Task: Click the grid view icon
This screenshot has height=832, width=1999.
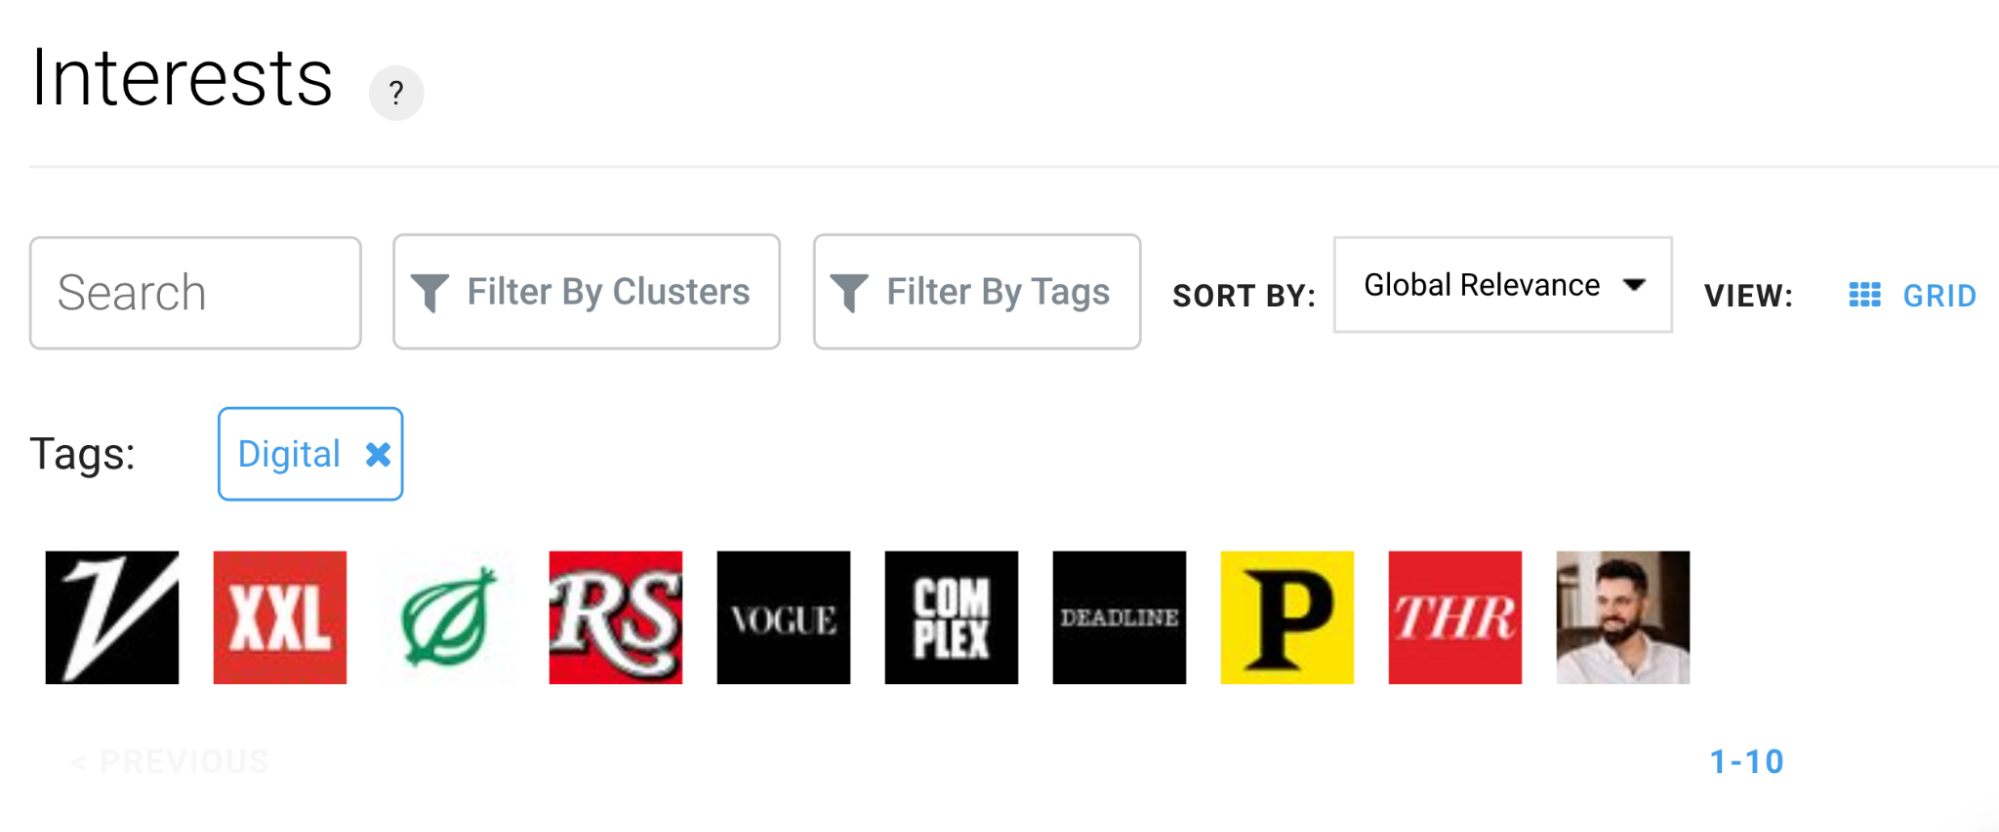Action: (x=1864, y=295)
